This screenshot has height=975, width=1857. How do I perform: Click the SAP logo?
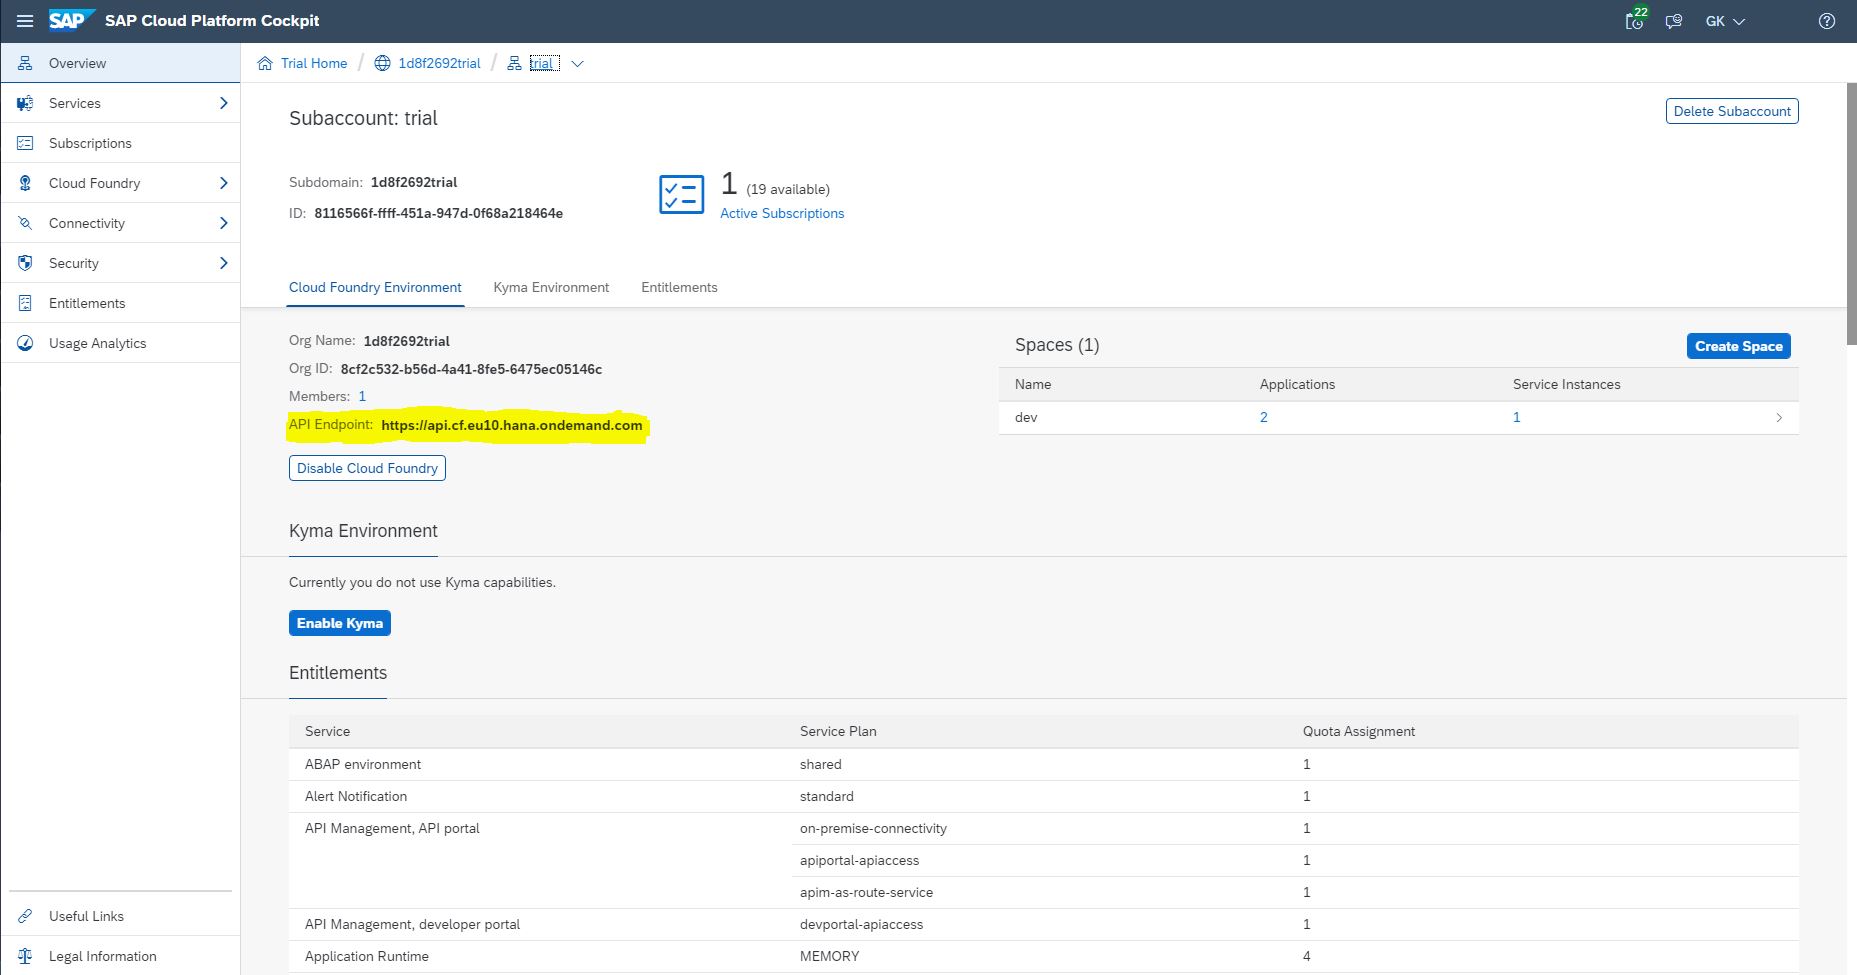tap(72, 21)
